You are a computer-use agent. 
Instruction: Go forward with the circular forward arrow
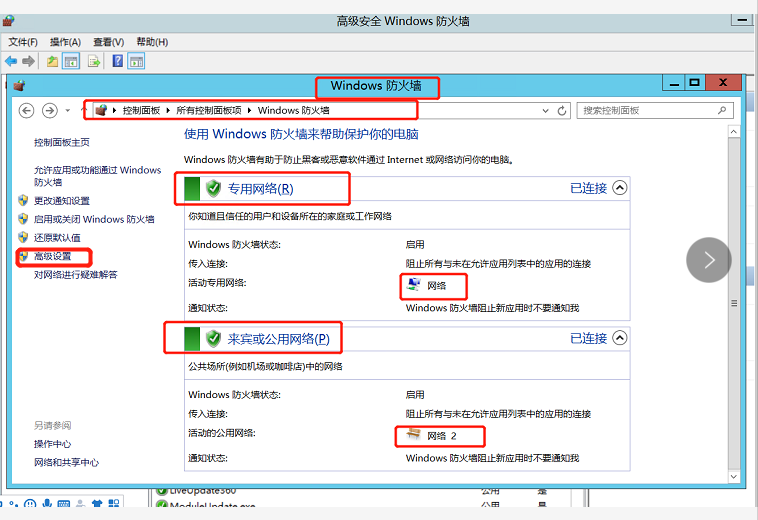tap(49, 111)
